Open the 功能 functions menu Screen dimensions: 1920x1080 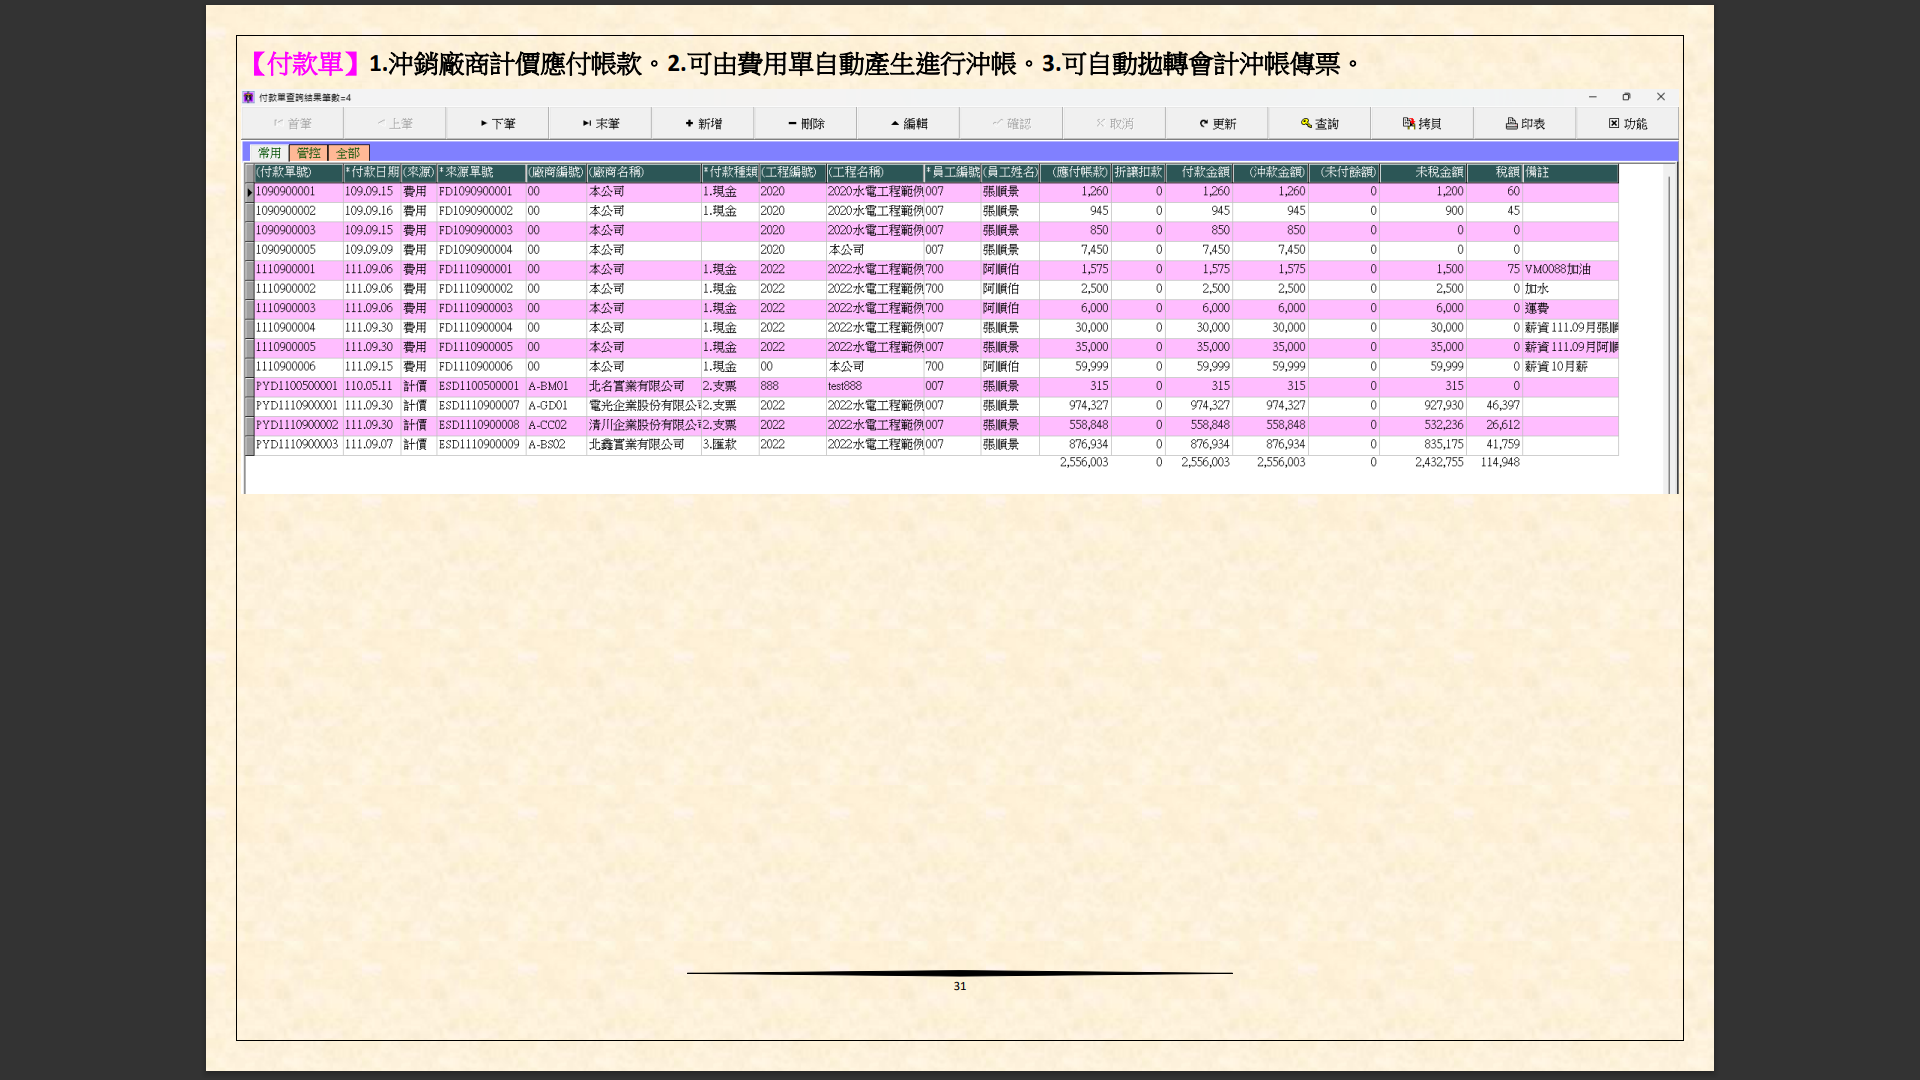[1627, 124]
